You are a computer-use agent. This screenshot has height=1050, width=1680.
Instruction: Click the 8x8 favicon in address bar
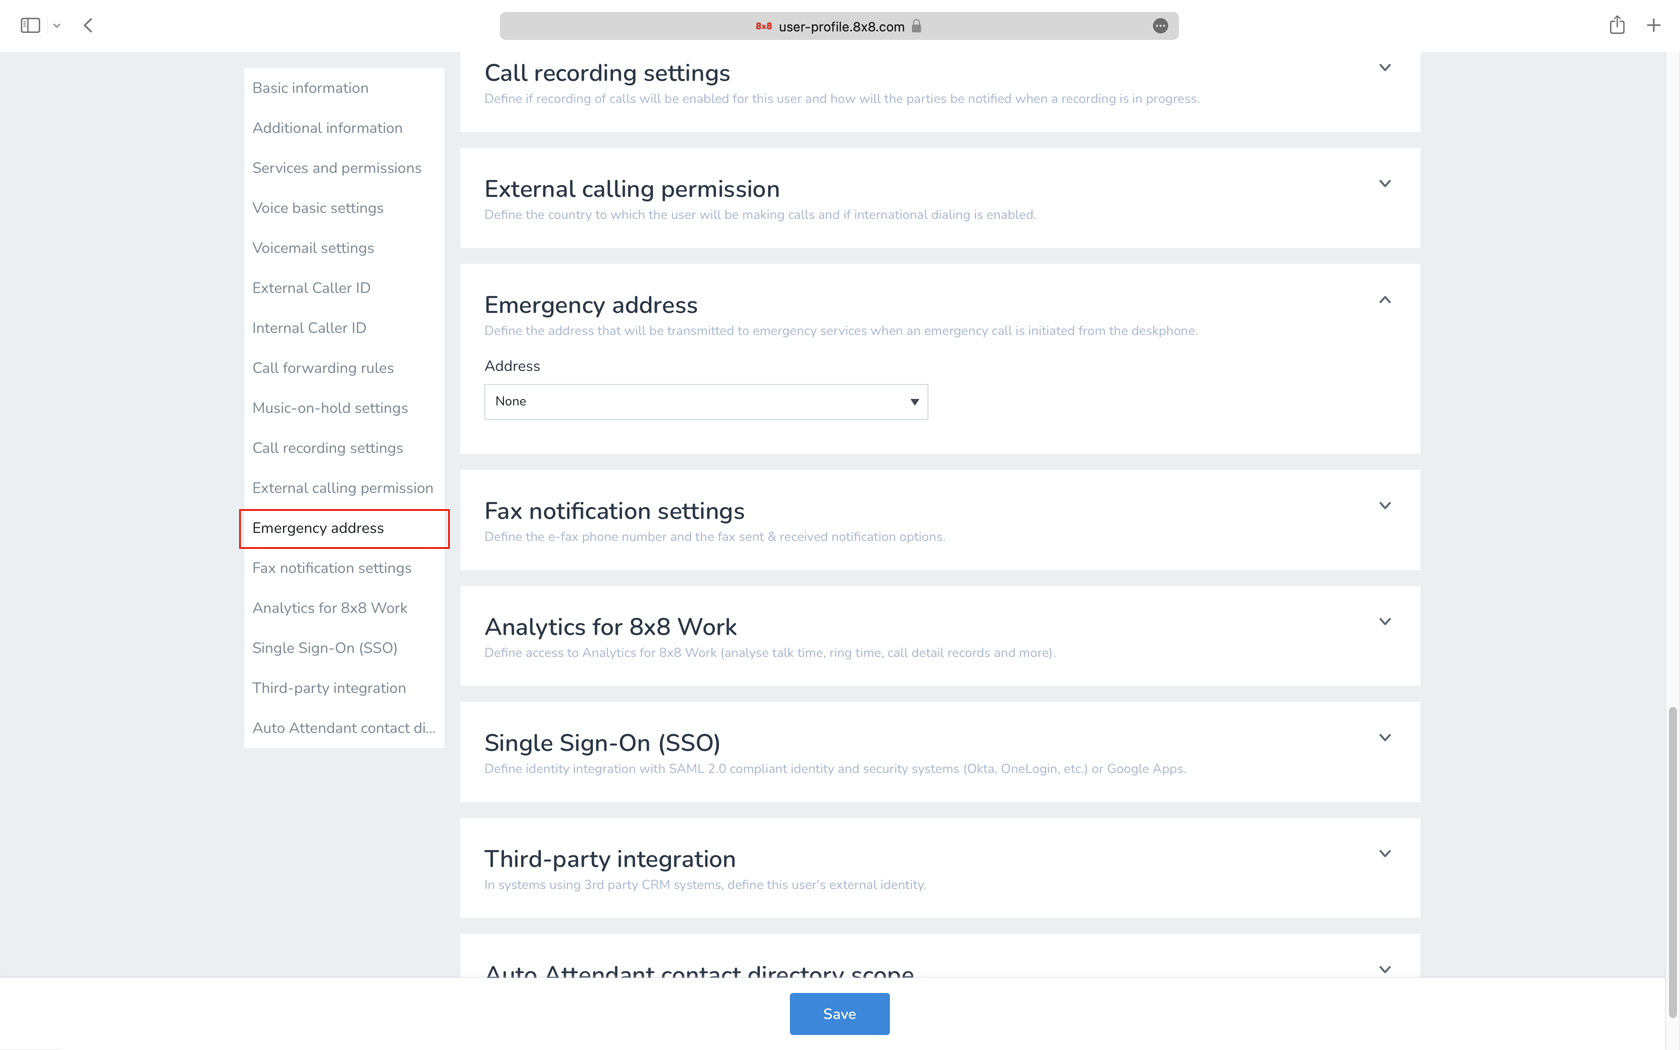(x=764, y=26)
